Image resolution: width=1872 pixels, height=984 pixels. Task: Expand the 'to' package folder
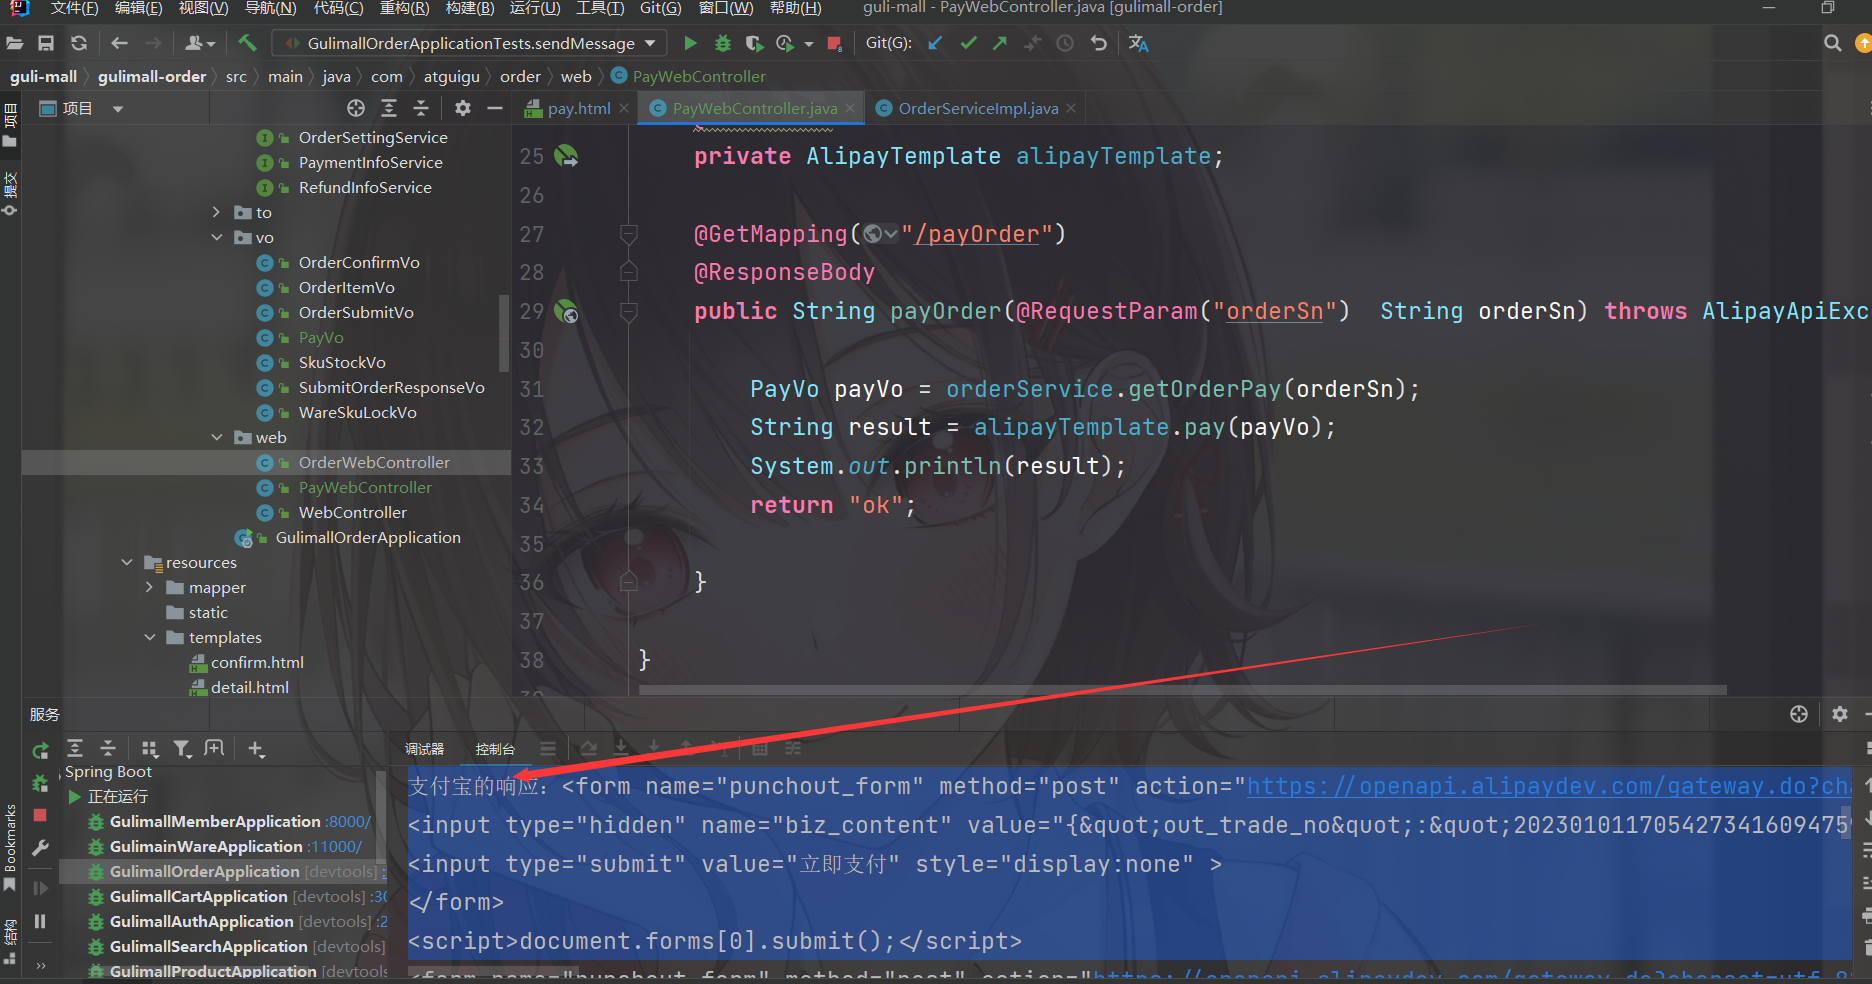(x=216, y=212)
